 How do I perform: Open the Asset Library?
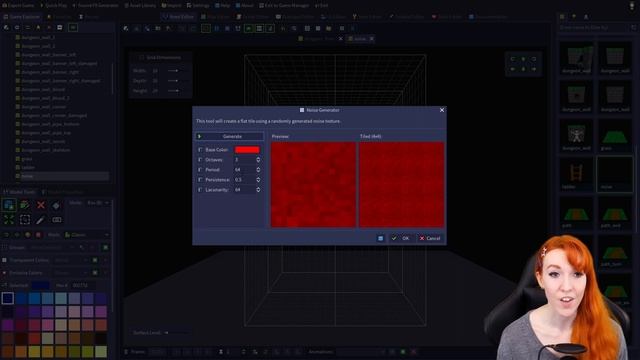pyautogui.click(x=140, y=6)
